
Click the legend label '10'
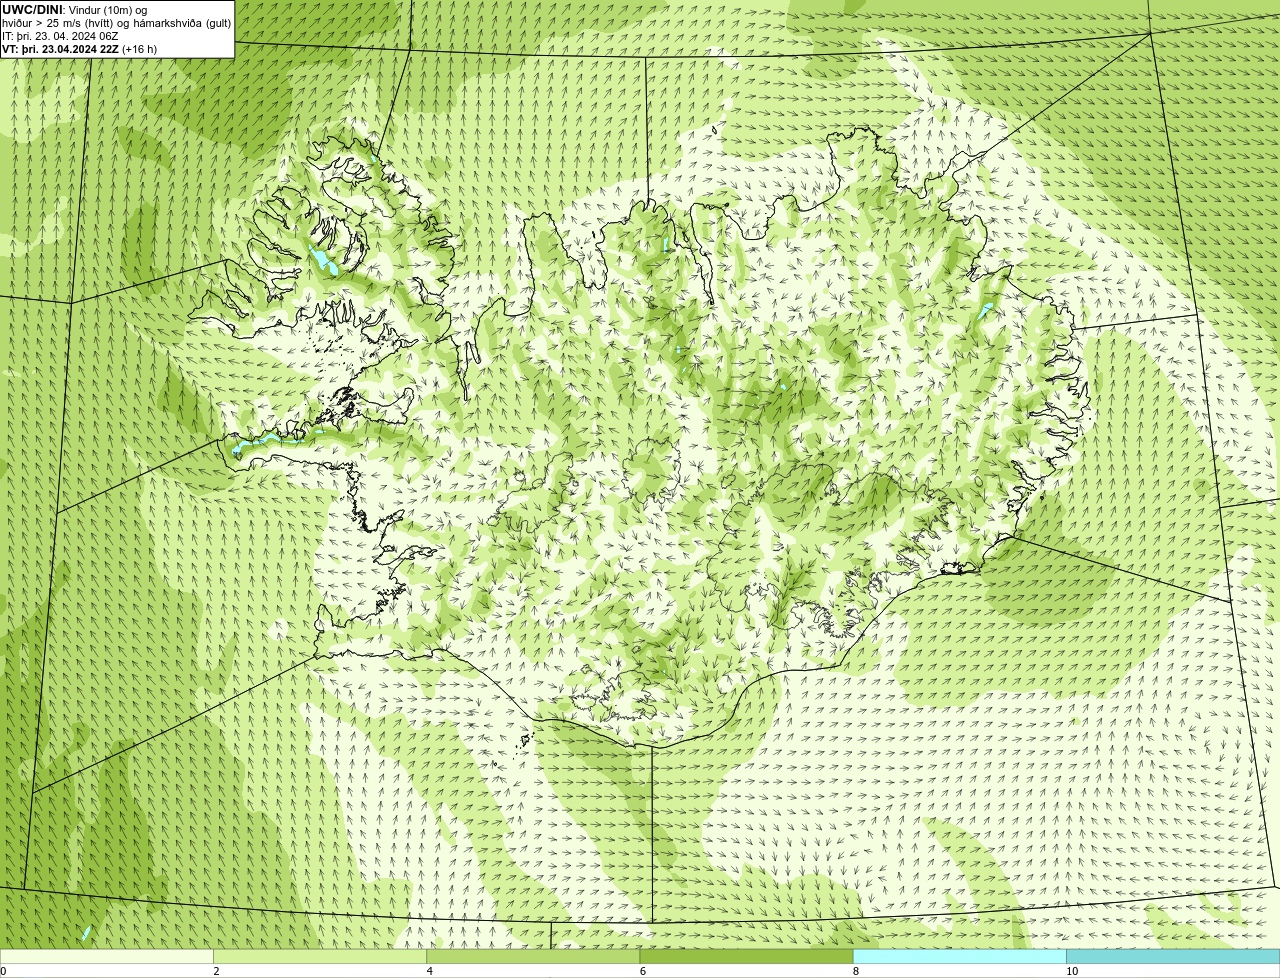1072,971
